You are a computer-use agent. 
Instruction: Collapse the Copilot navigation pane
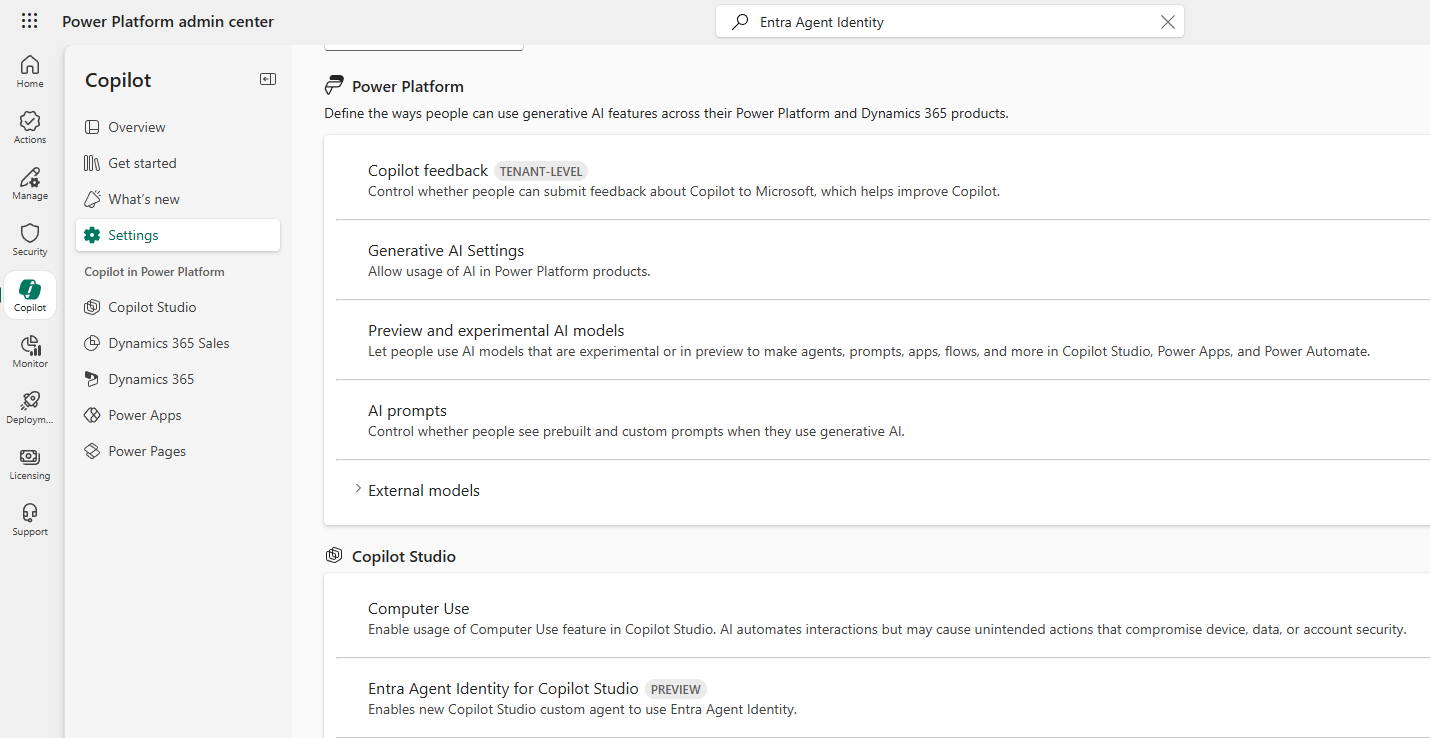(267, 79)
